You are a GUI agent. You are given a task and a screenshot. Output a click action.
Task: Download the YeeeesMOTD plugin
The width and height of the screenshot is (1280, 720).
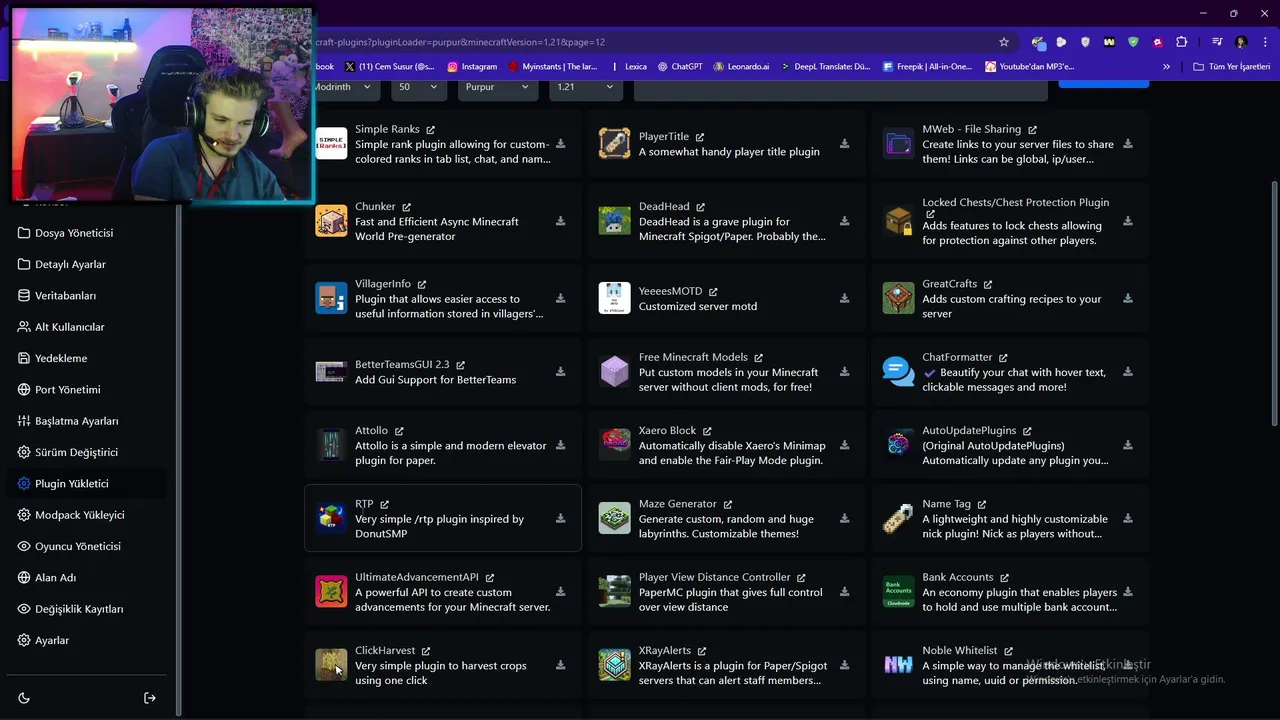click(x=844, y=298)
